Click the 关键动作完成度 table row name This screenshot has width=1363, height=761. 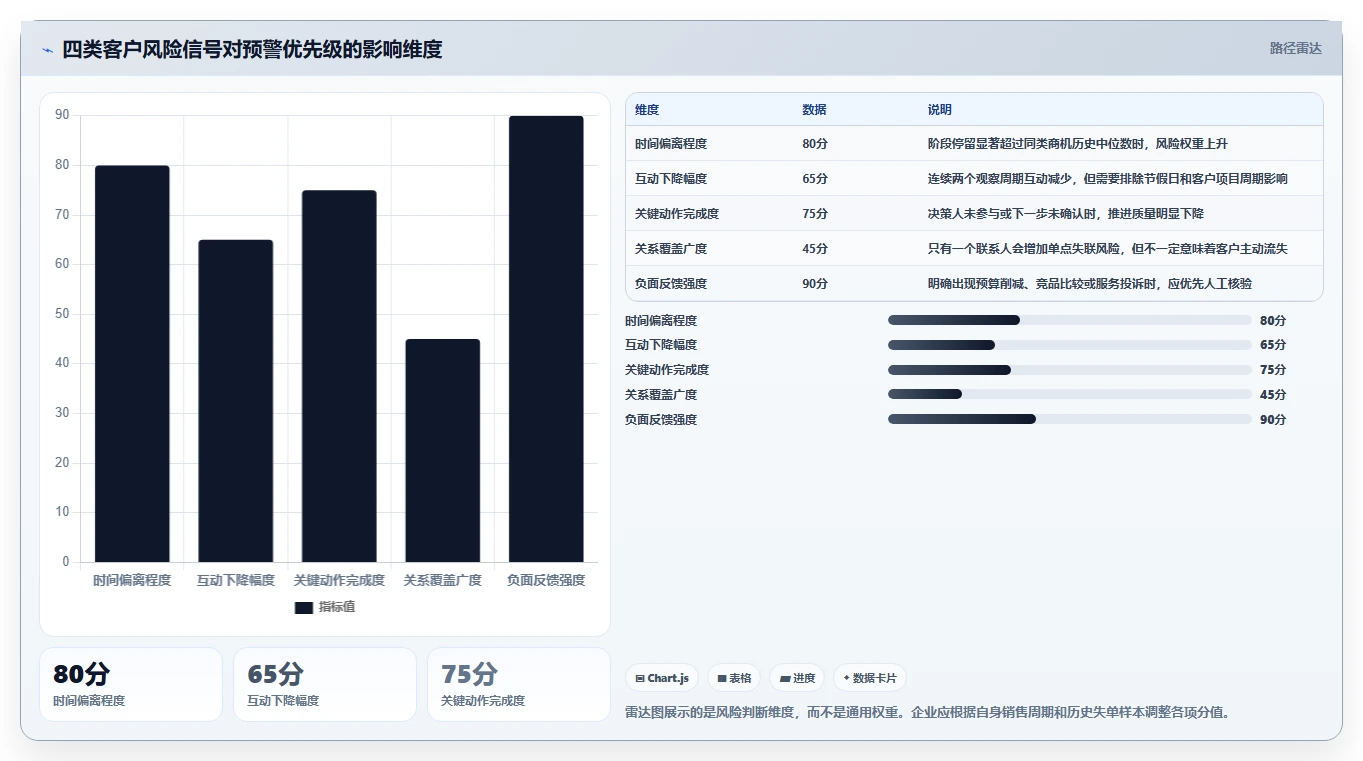(x=677, y=214)
